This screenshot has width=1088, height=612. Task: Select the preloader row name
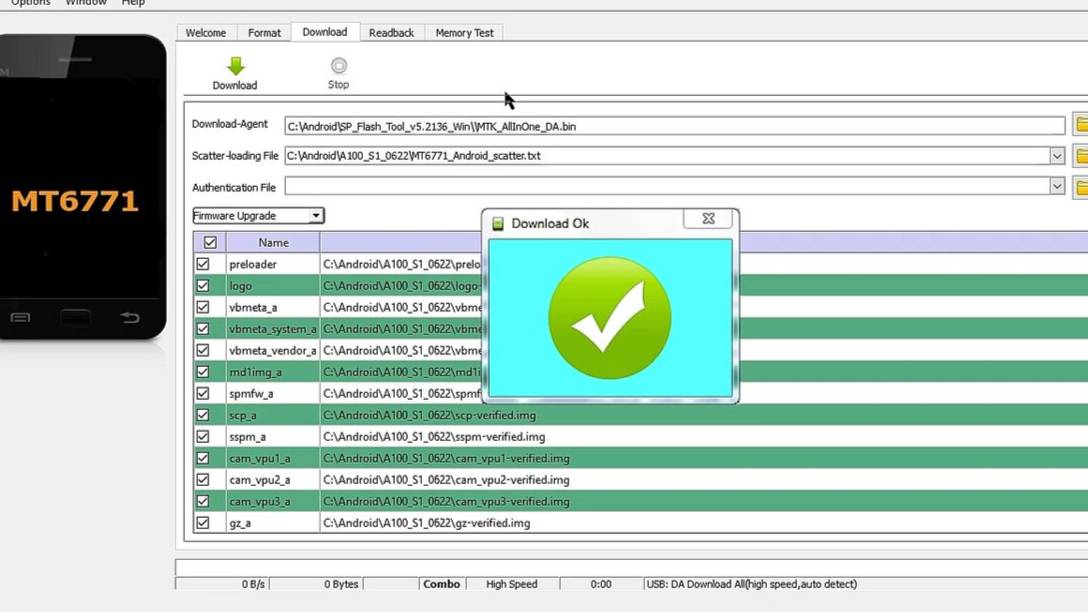tap(253, 264)
